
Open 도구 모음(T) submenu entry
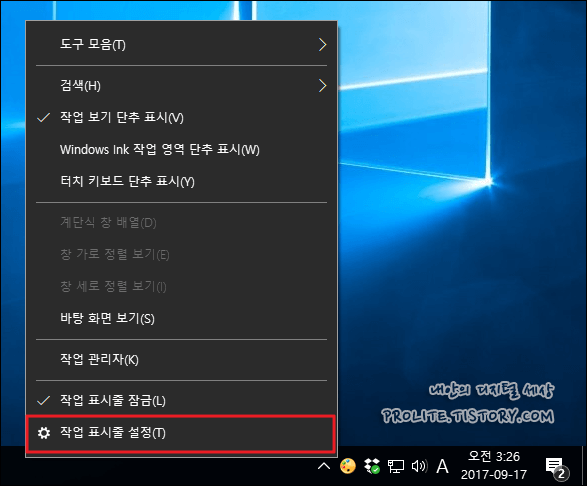(x=182, y=45)
